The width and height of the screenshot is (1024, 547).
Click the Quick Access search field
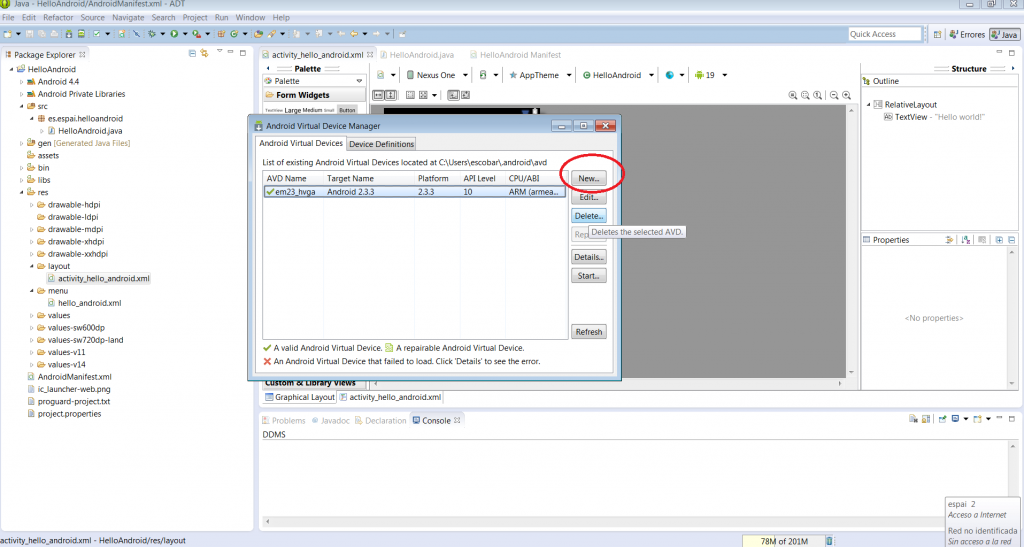coord(884,34)
